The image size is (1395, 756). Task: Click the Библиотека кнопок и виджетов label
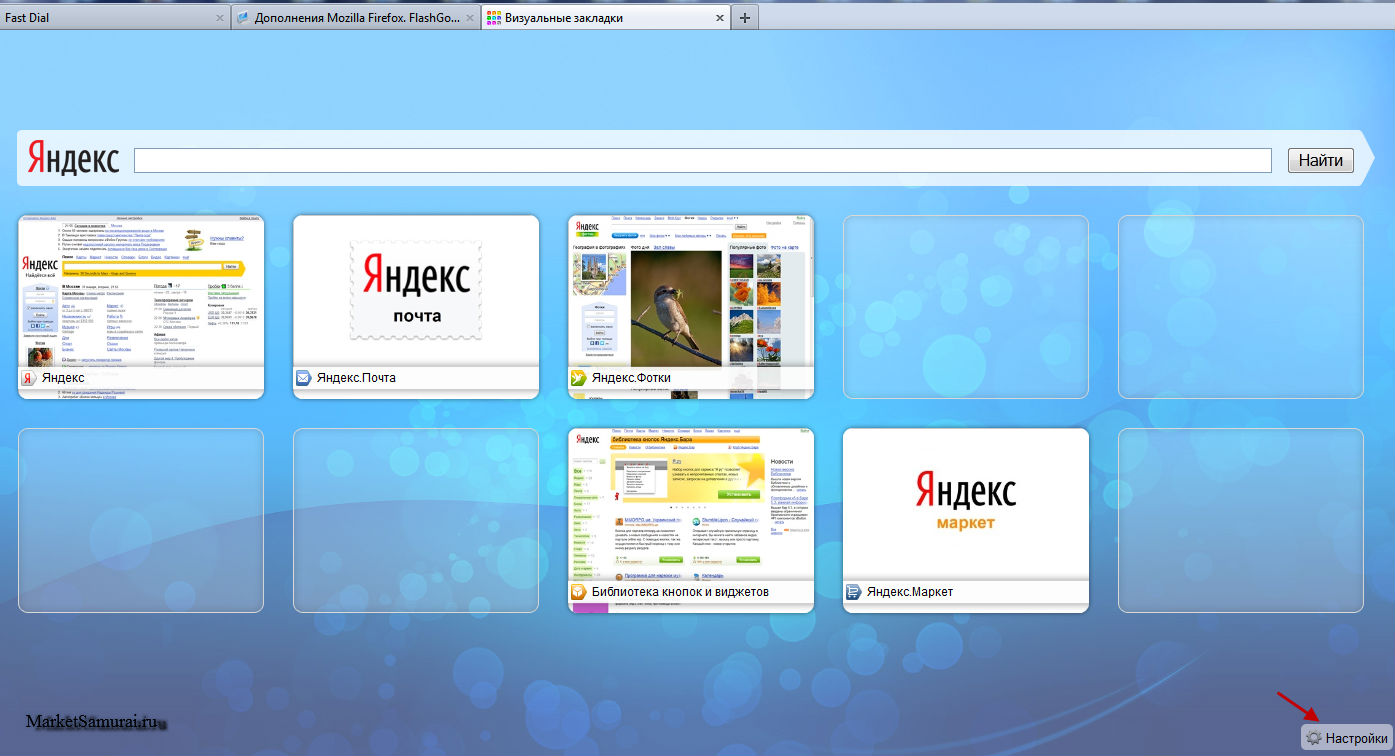680,592
